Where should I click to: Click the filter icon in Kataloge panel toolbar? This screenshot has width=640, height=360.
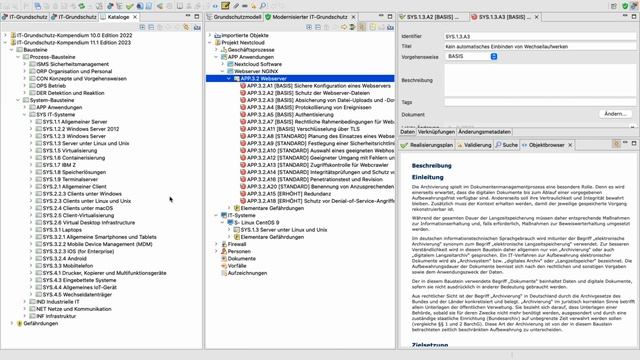click(x=186, y=27)
